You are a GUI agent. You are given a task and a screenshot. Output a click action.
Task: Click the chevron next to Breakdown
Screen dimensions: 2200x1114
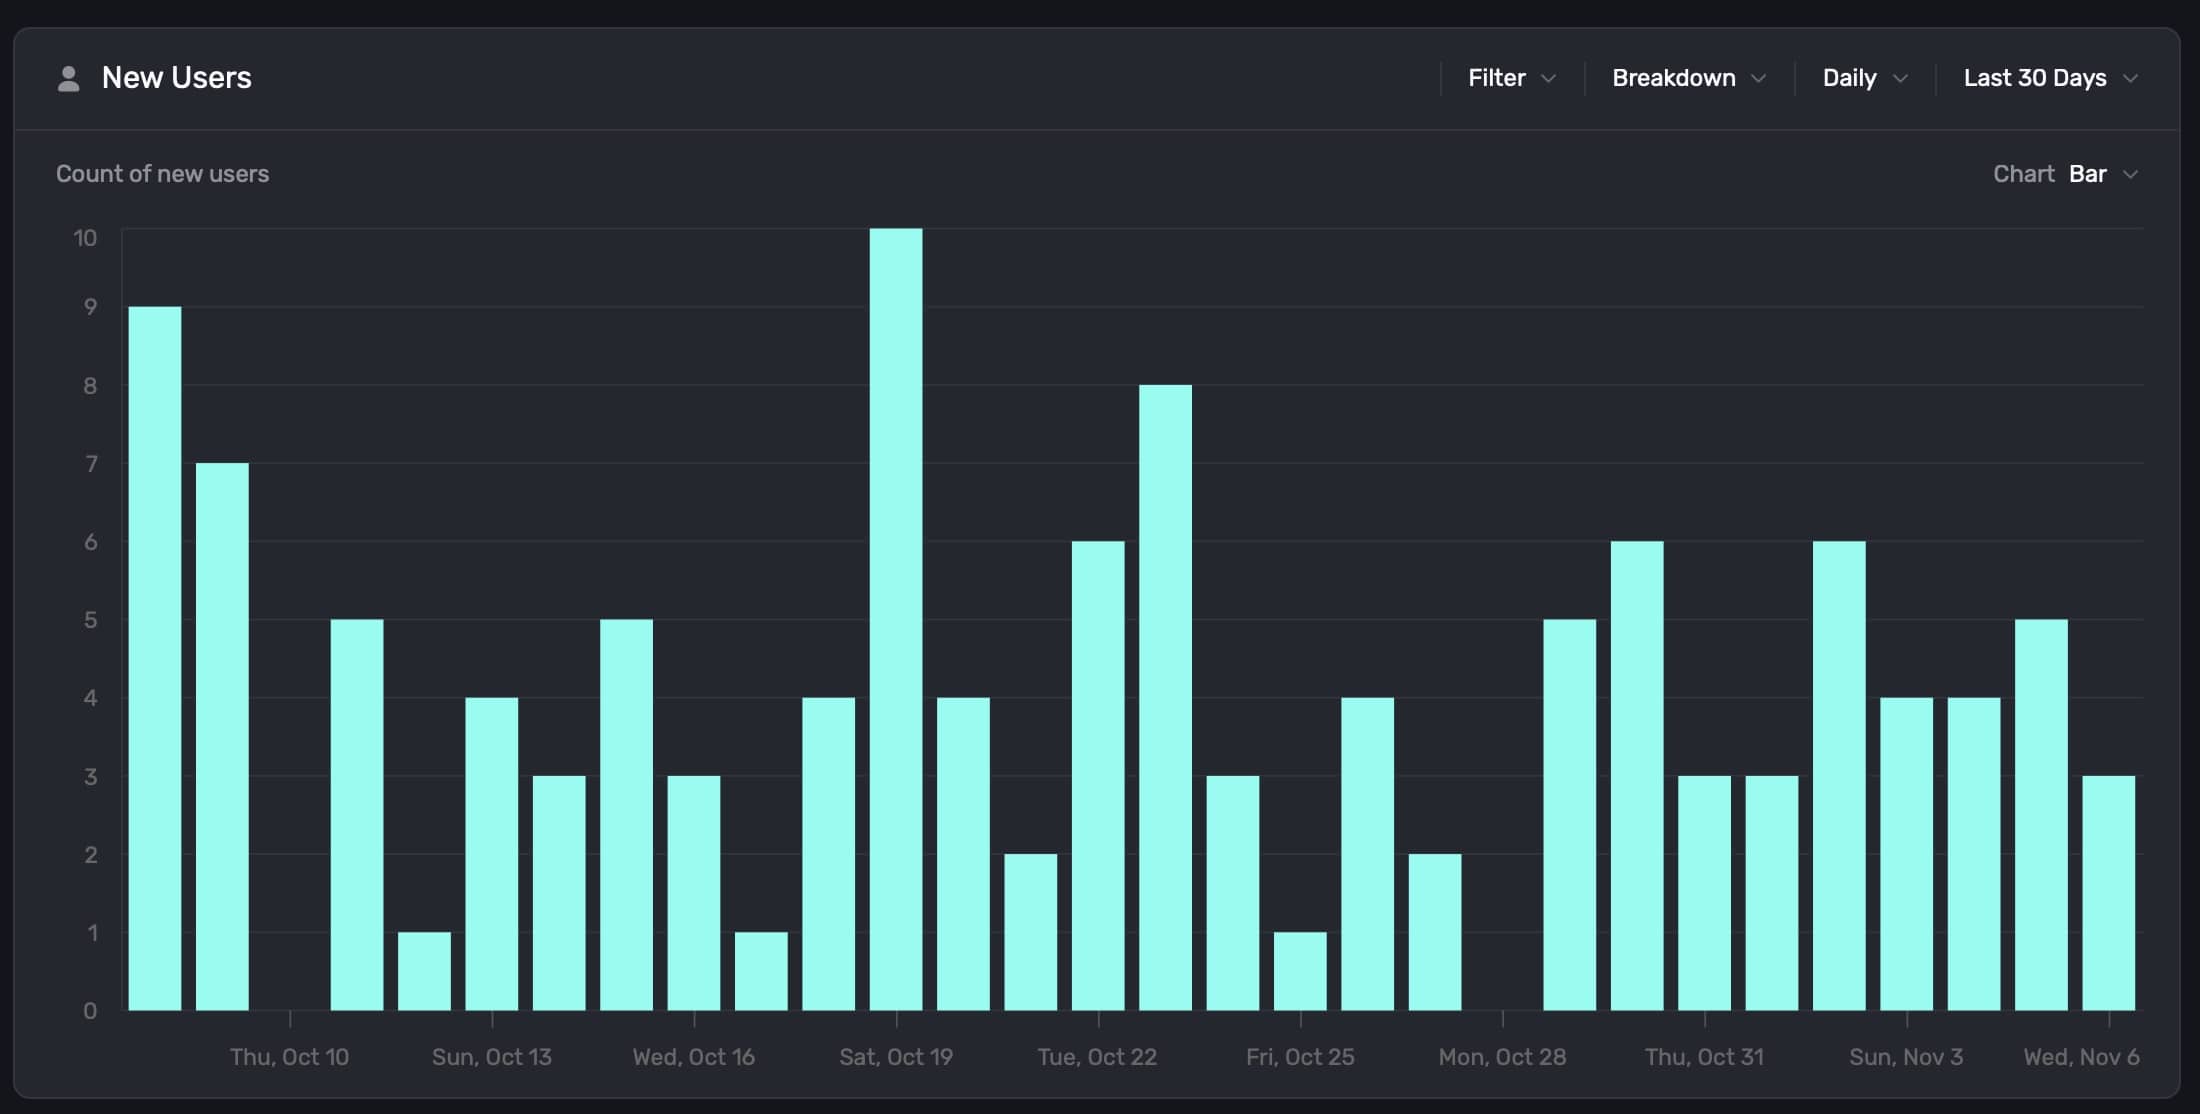(1759, 78)
